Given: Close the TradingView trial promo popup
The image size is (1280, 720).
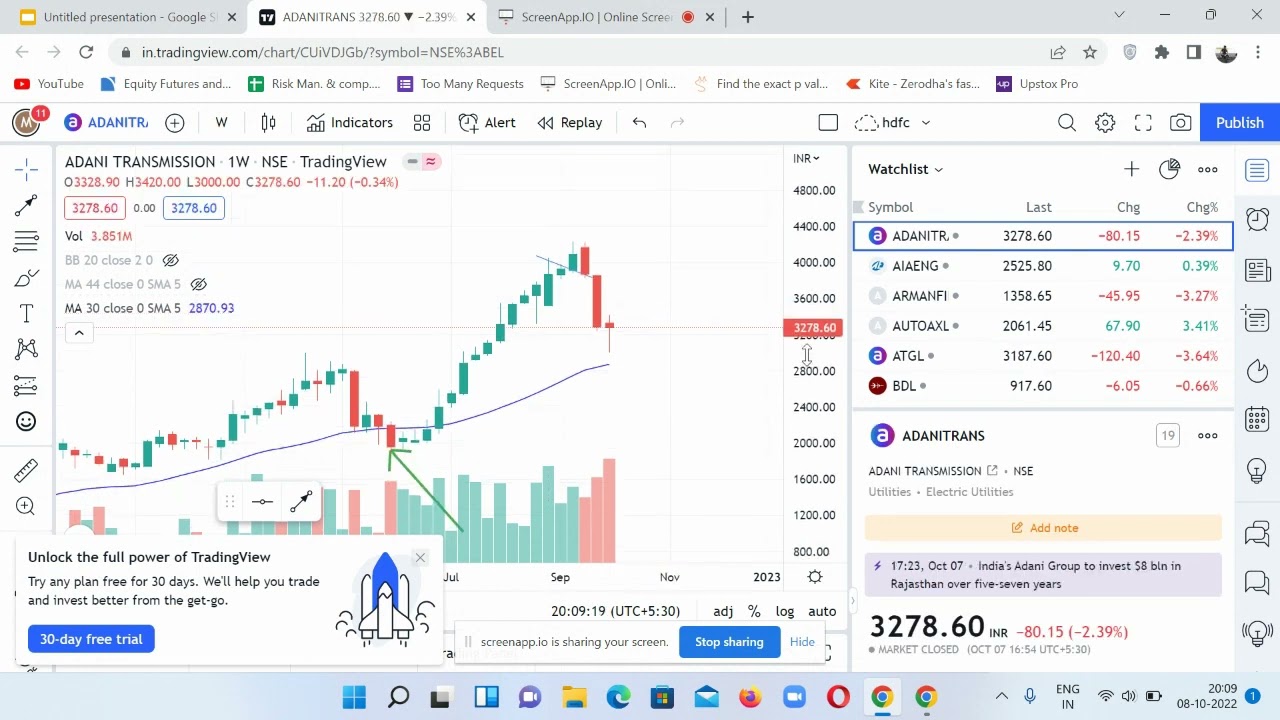Looking at the screenshot, I should (420, 557).
